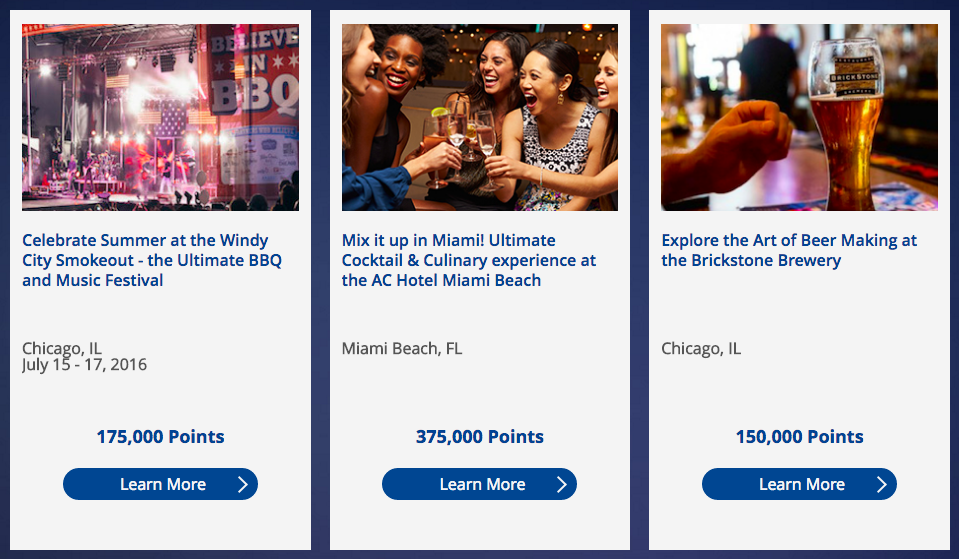Viewport: 959px width, 559px height.
Task: Click the Mix it up in Miami title
Action: point(469,260)
